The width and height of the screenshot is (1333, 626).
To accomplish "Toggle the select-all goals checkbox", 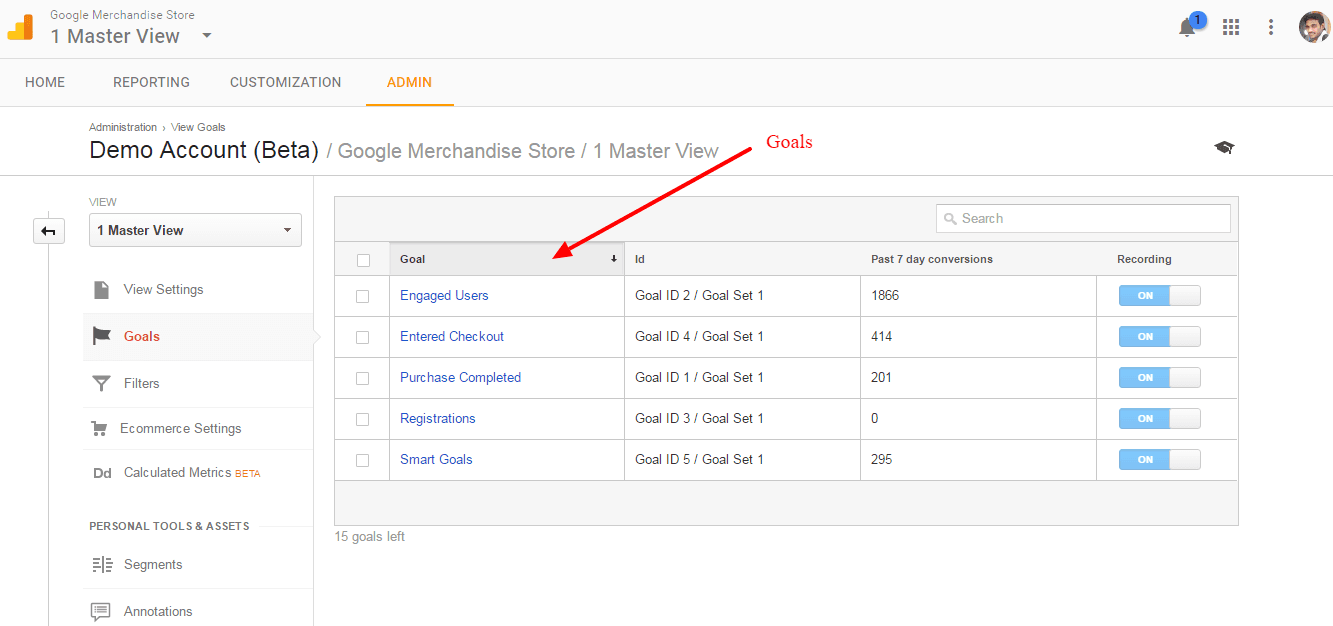I will 363,260.
